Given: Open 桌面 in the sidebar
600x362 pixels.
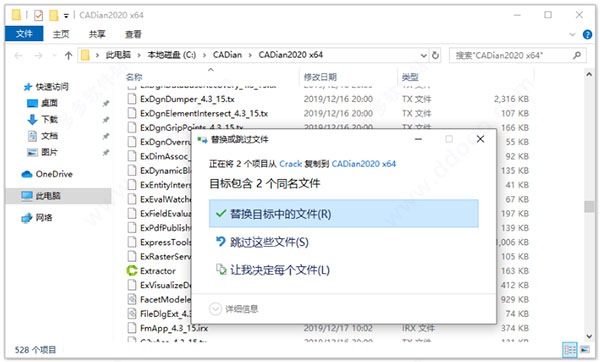Looking at the screenshot, I should (49, 103).
